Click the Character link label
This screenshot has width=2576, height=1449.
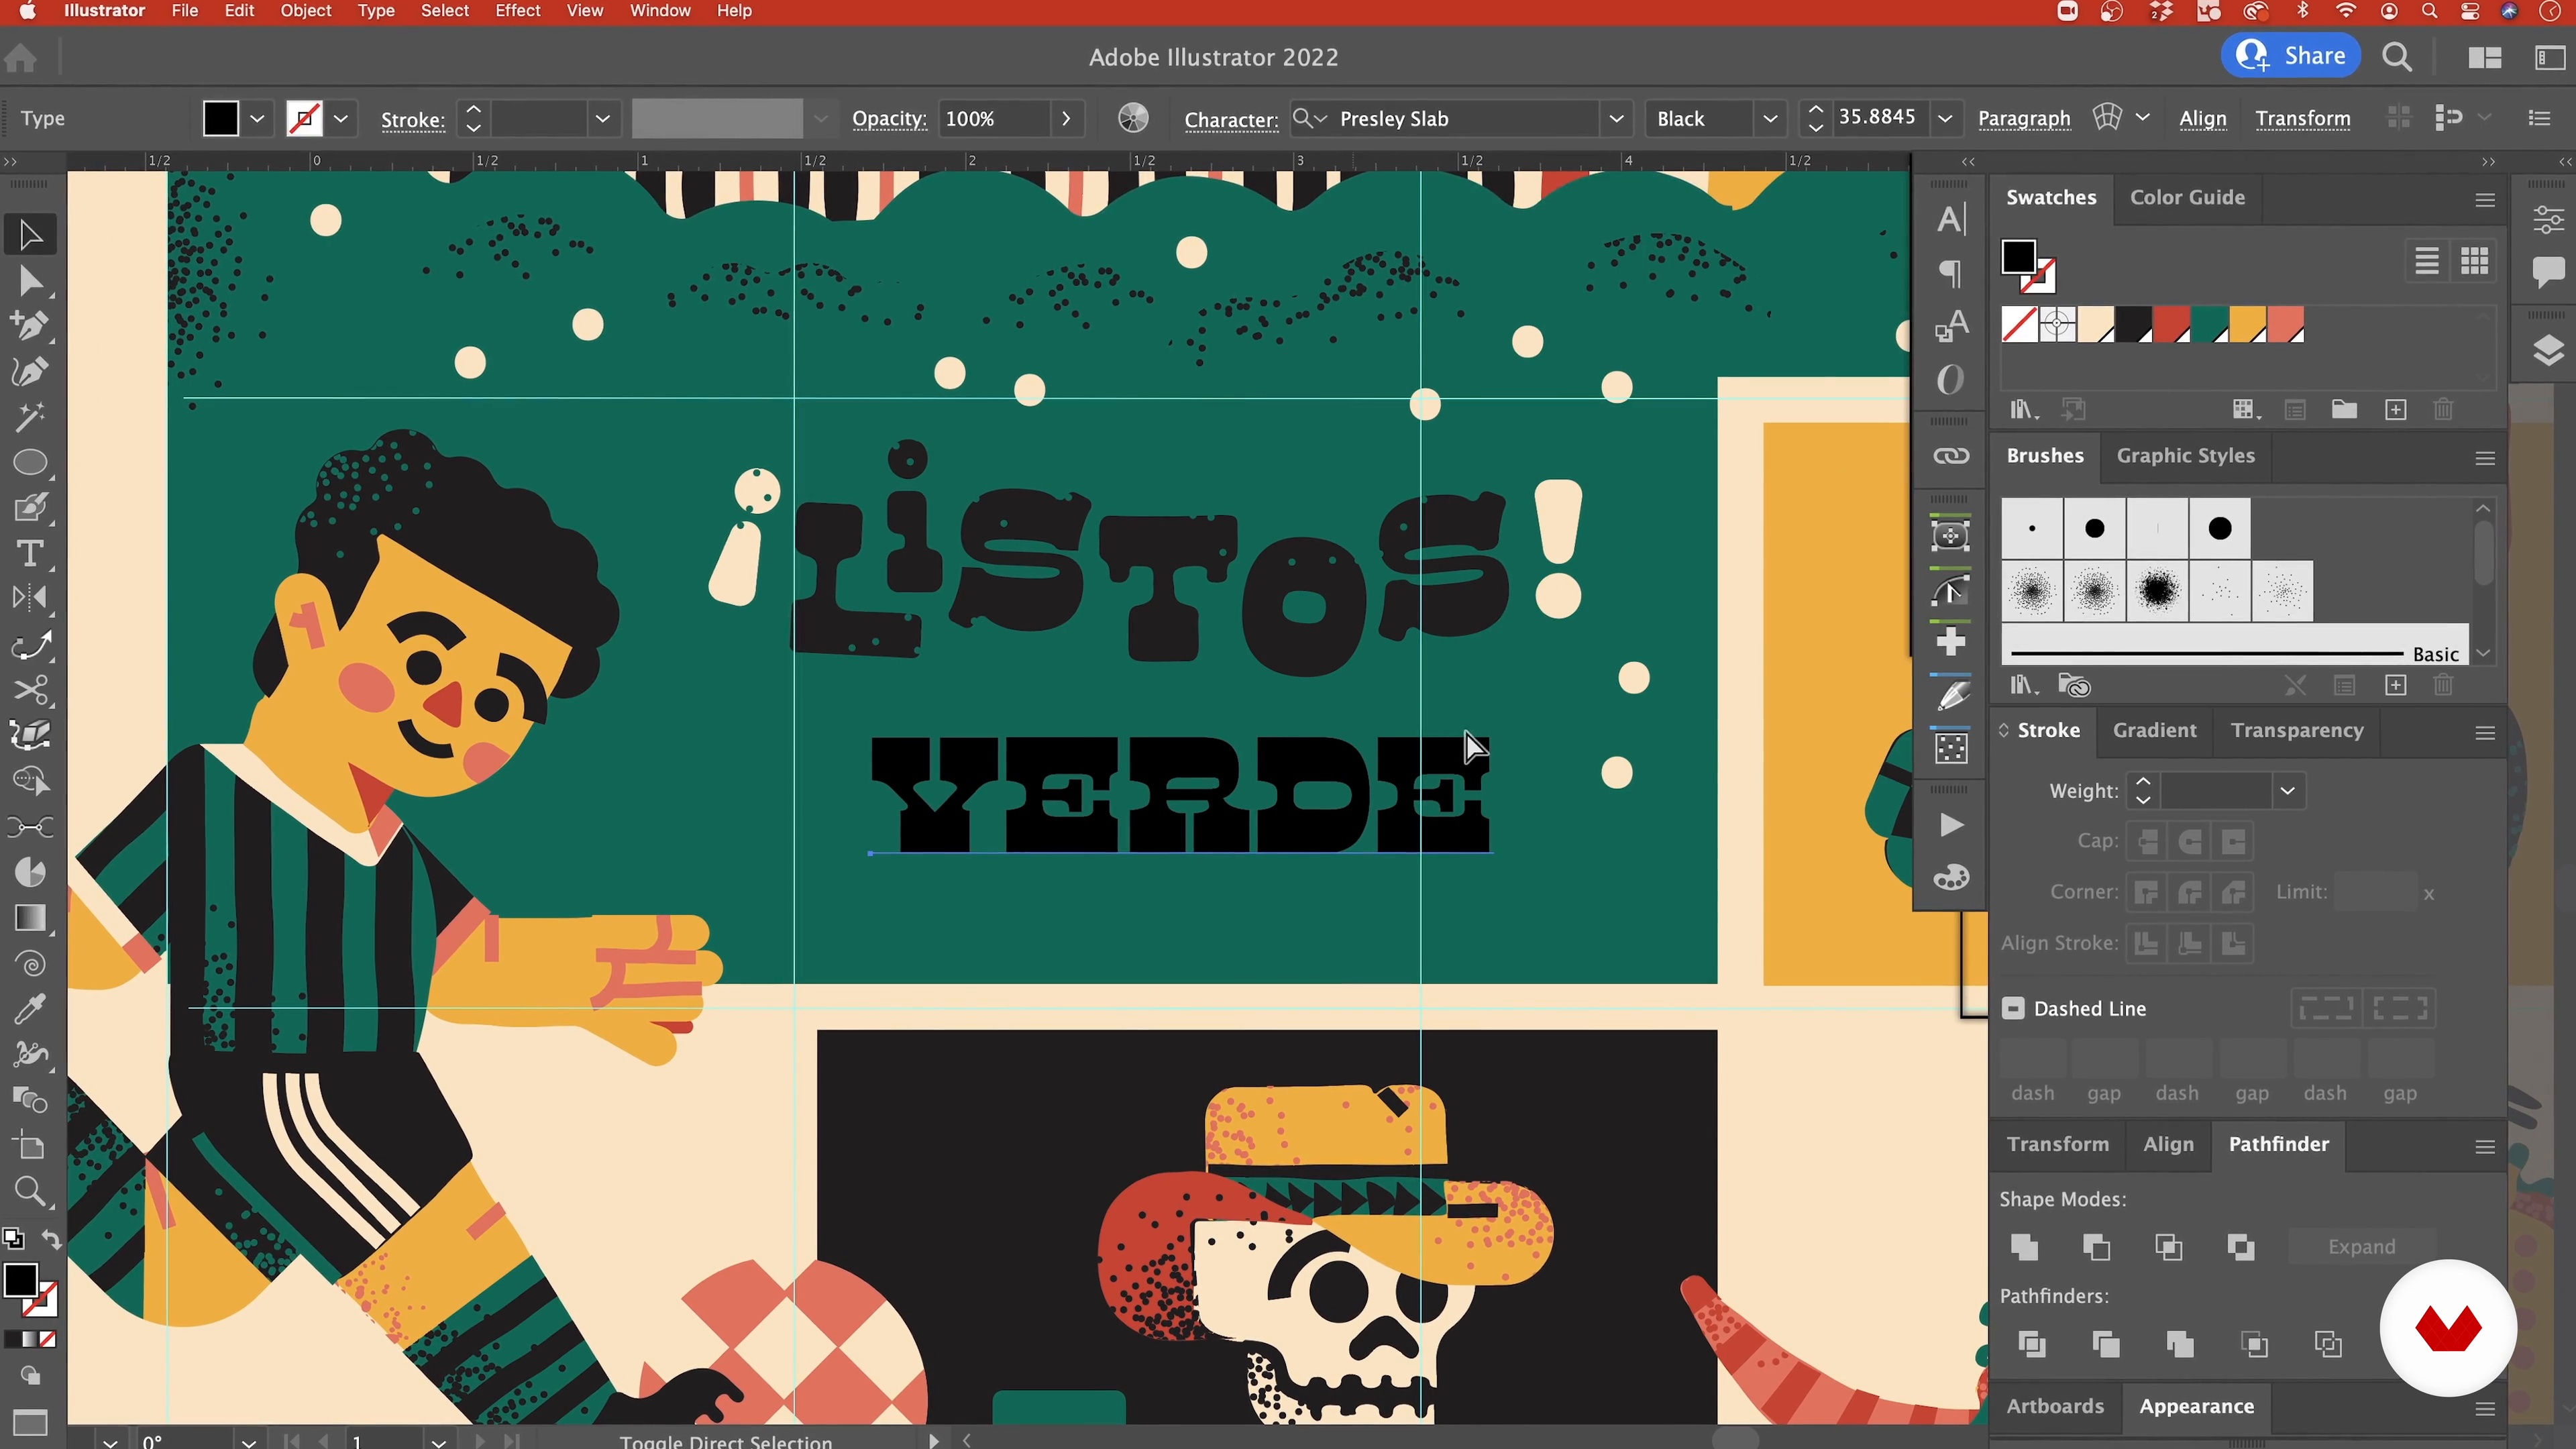[x=1231, y=120]
